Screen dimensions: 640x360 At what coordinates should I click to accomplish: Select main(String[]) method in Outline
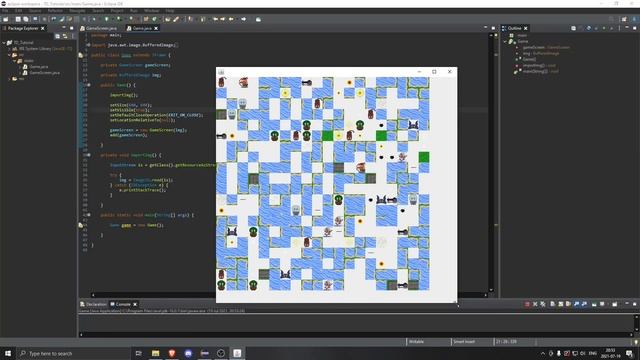click(x=540, y=71)
